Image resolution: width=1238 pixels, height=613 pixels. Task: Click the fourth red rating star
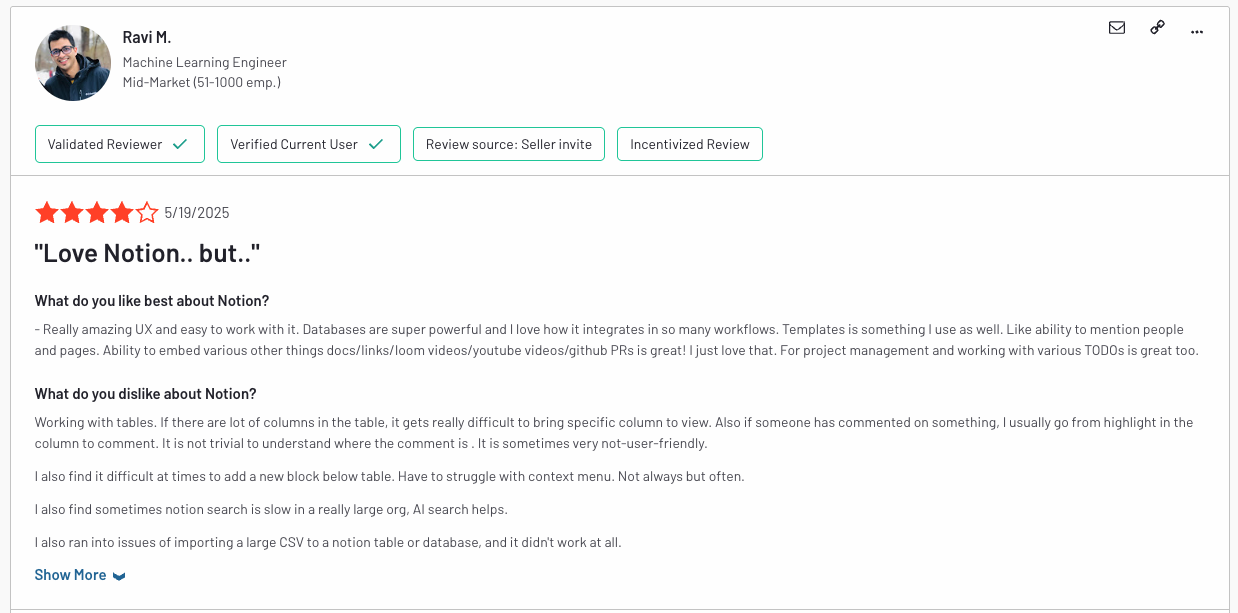pos(122,212)
